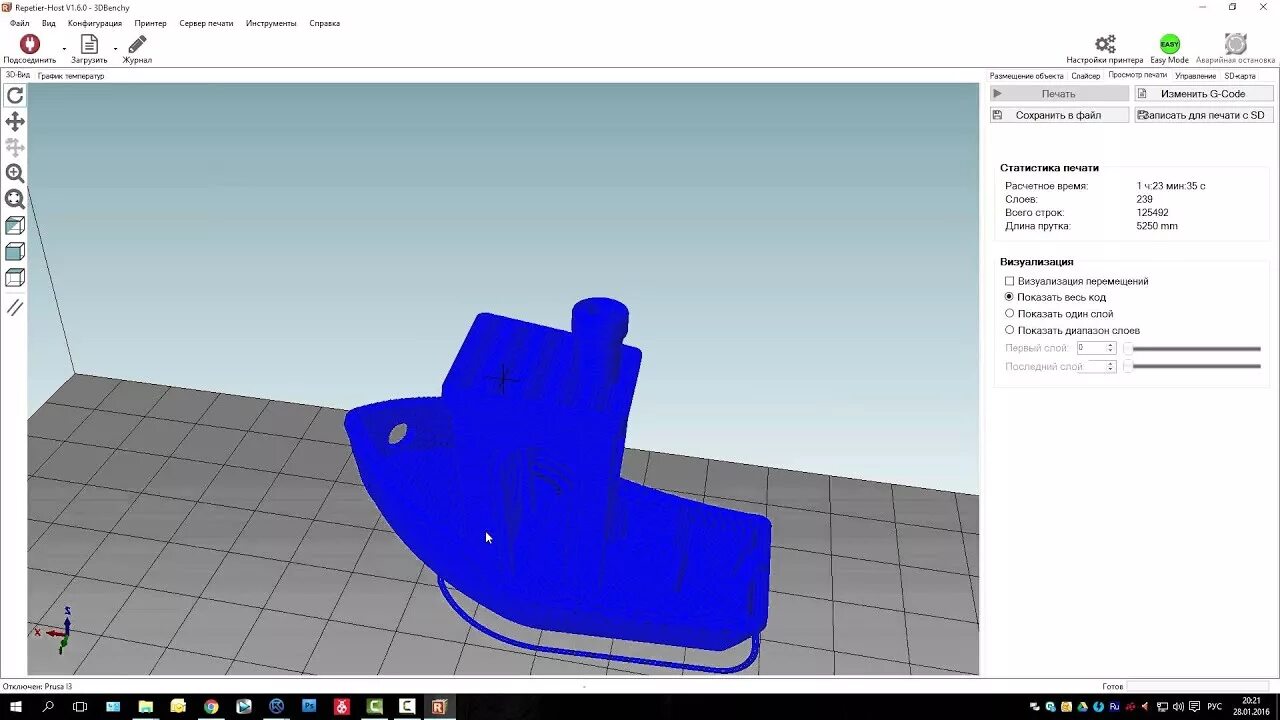This screenshot has width=1280, height=720.
Task: Click Аварийная остановка emergency stop icon
Action: tap(1236, 44)
